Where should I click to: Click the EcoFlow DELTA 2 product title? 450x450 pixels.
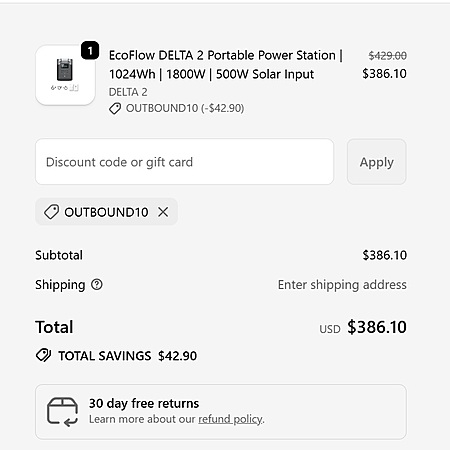tap(226, 65)
